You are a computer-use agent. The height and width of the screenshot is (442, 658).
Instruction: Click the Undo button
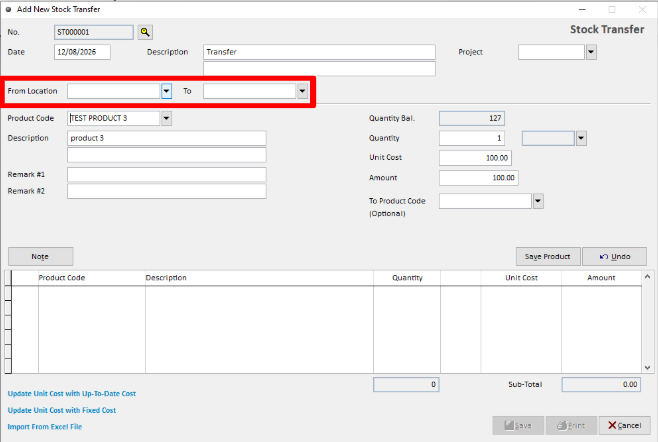[615, 256]
